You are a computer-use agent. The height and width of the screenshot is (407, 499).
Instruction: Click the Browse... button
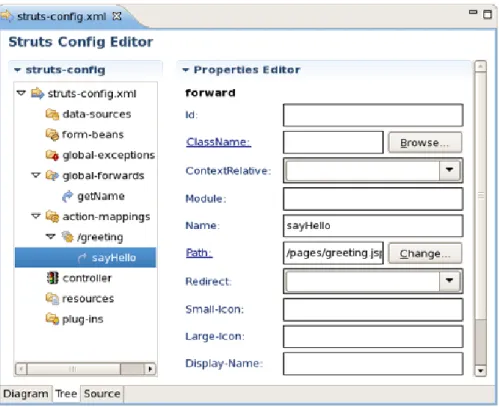click(x=425, y=143)
